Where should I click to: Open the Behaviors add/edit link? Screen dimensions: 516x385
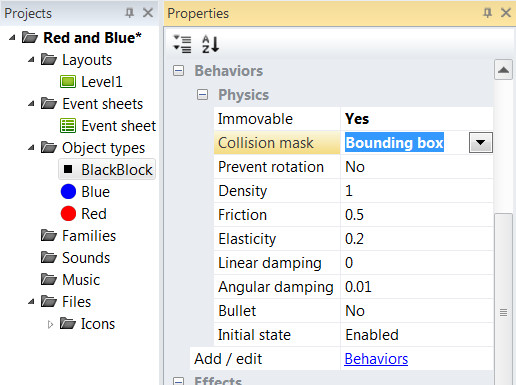point(376,359)
